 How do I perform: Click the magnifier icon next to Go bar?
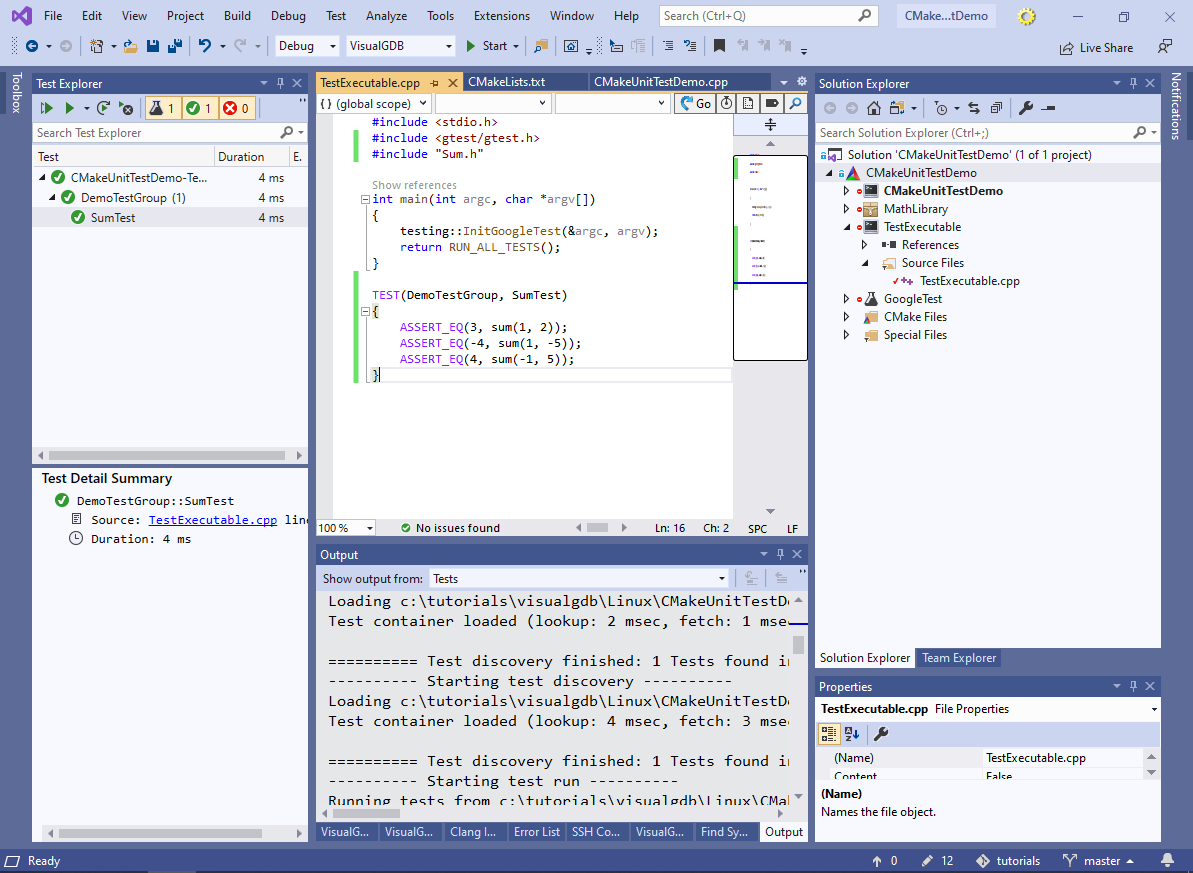click(795, 104)
